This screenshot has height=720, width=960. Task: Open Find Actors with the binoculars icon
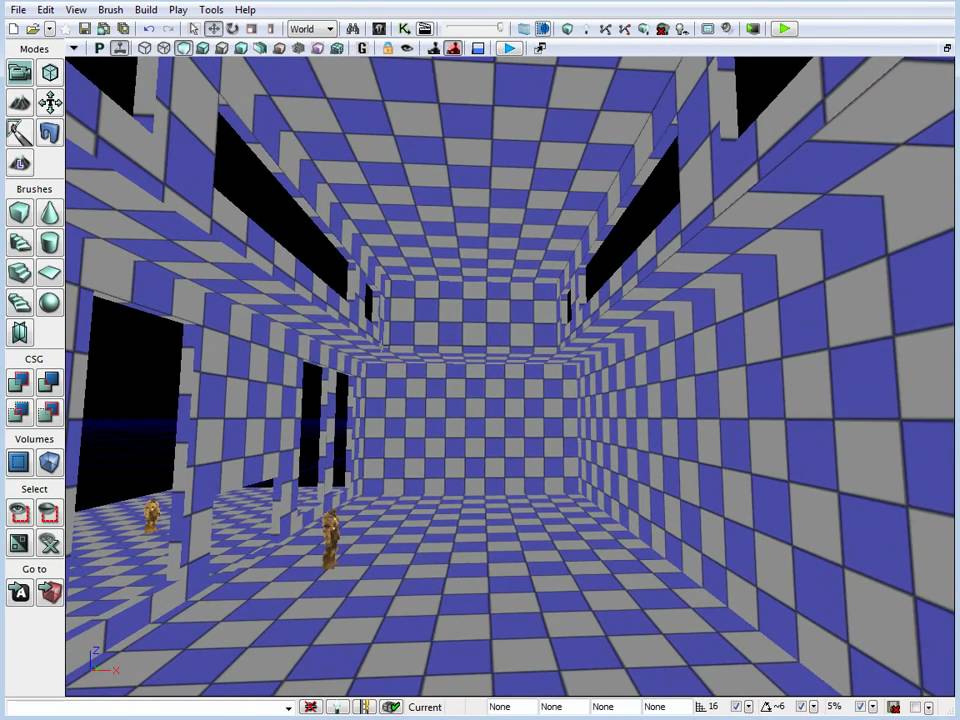tap(353, 29)
